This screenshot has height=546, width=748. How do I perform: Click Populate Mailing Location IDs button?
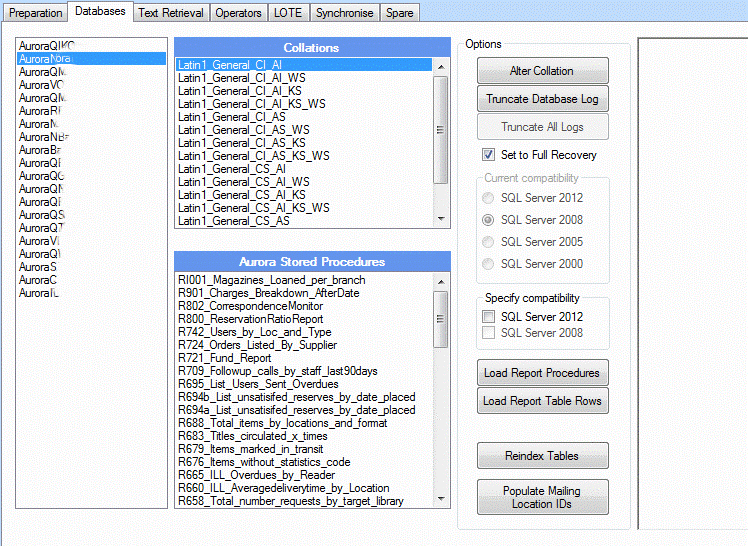point(542,497)
